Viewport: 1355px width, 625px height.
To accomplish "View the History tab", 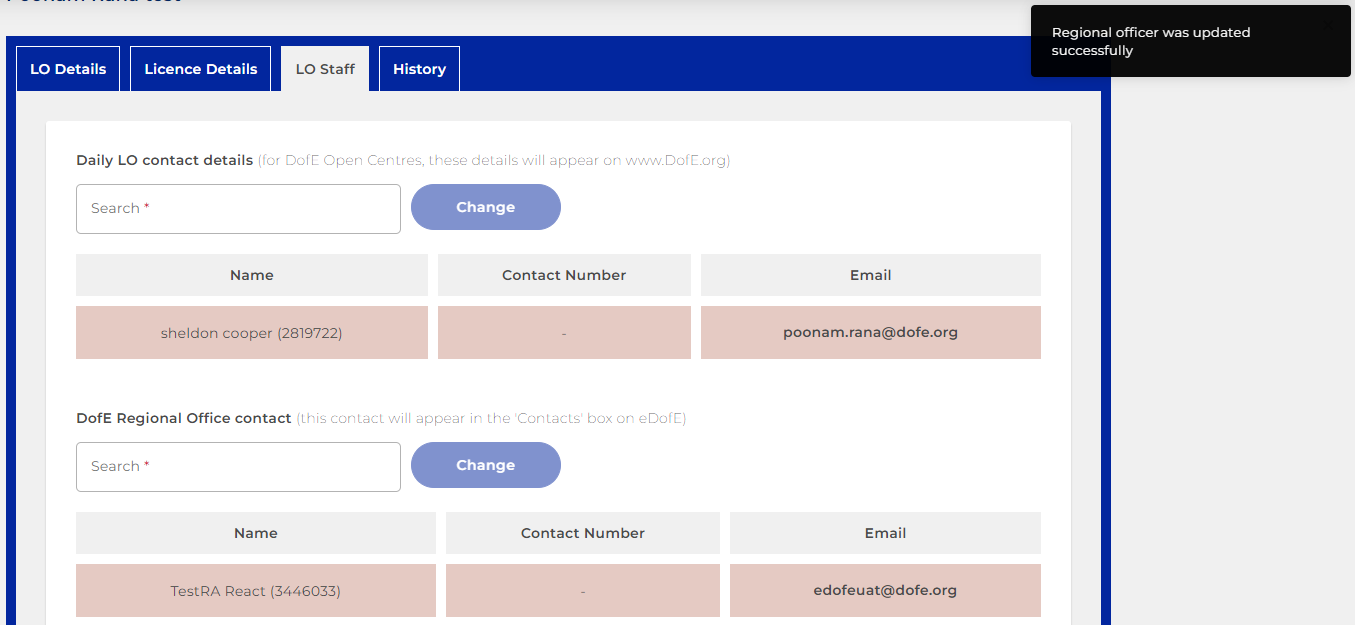I will [419, 69].
